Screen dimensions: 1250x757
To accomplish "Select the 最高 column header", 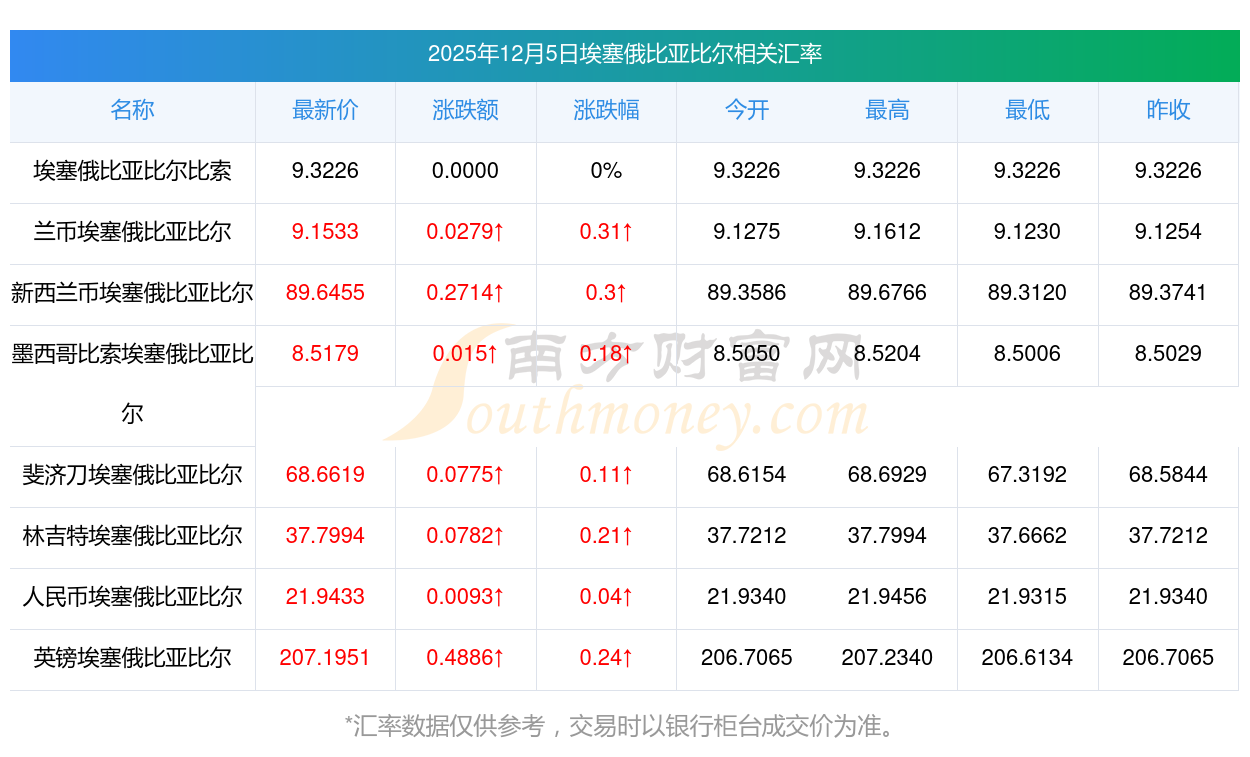I will [887, 111].
